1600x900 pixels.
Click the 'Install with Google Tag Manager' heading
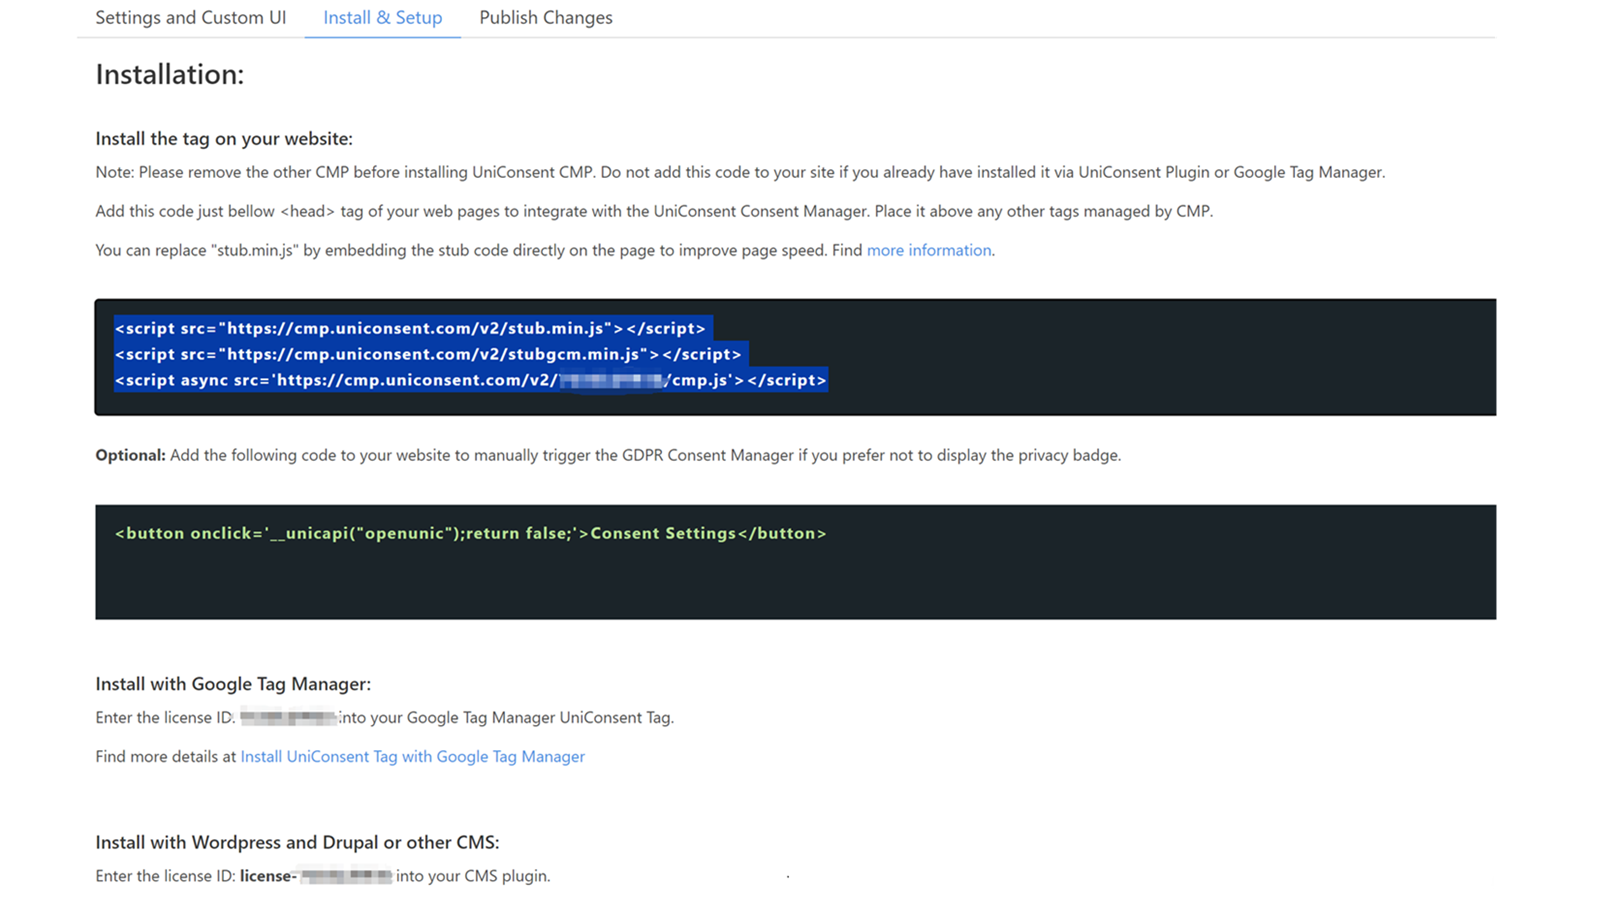(x=232, y=684)
